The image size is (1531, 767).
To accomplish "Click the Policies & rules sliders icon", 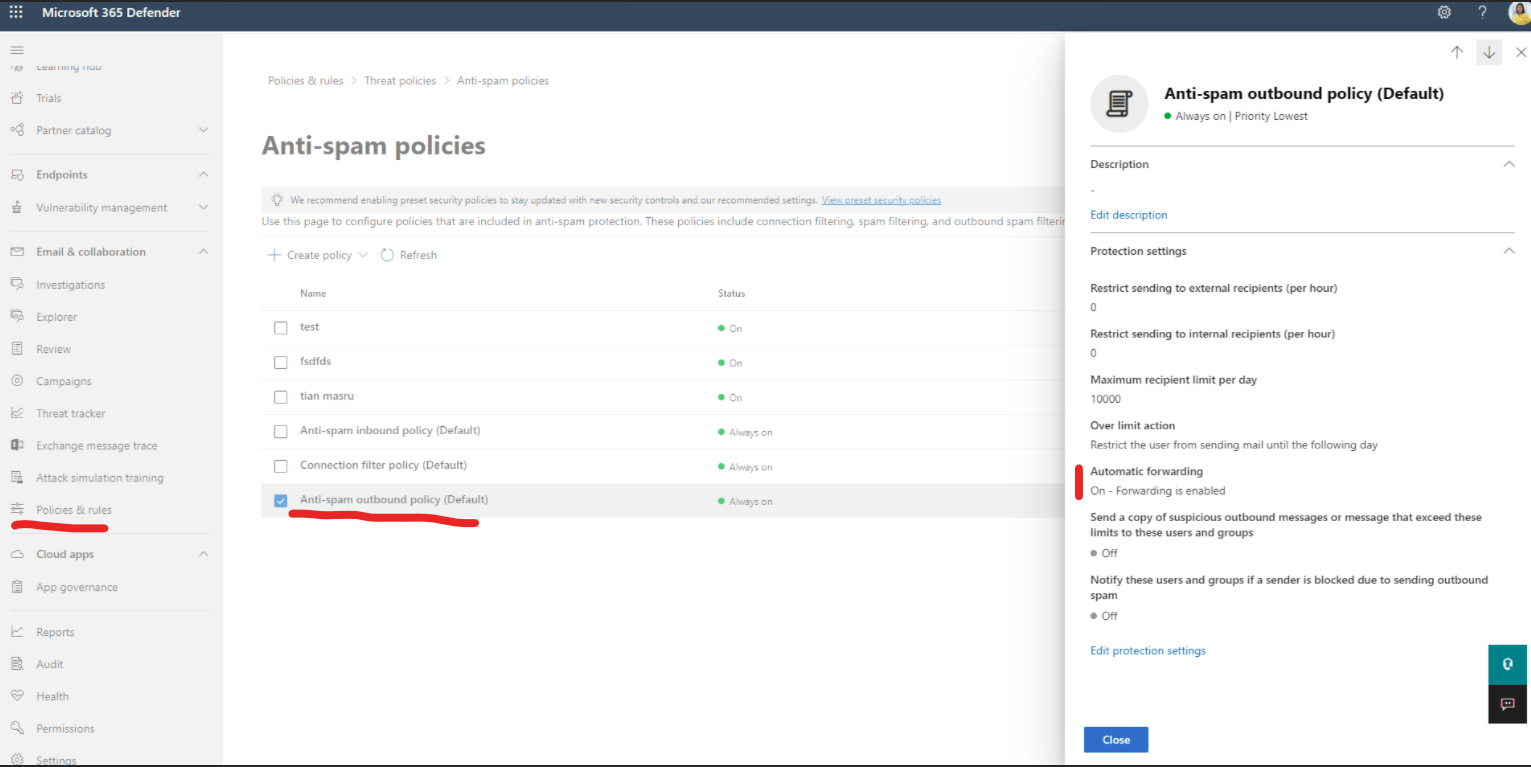I will coord(17,510).
